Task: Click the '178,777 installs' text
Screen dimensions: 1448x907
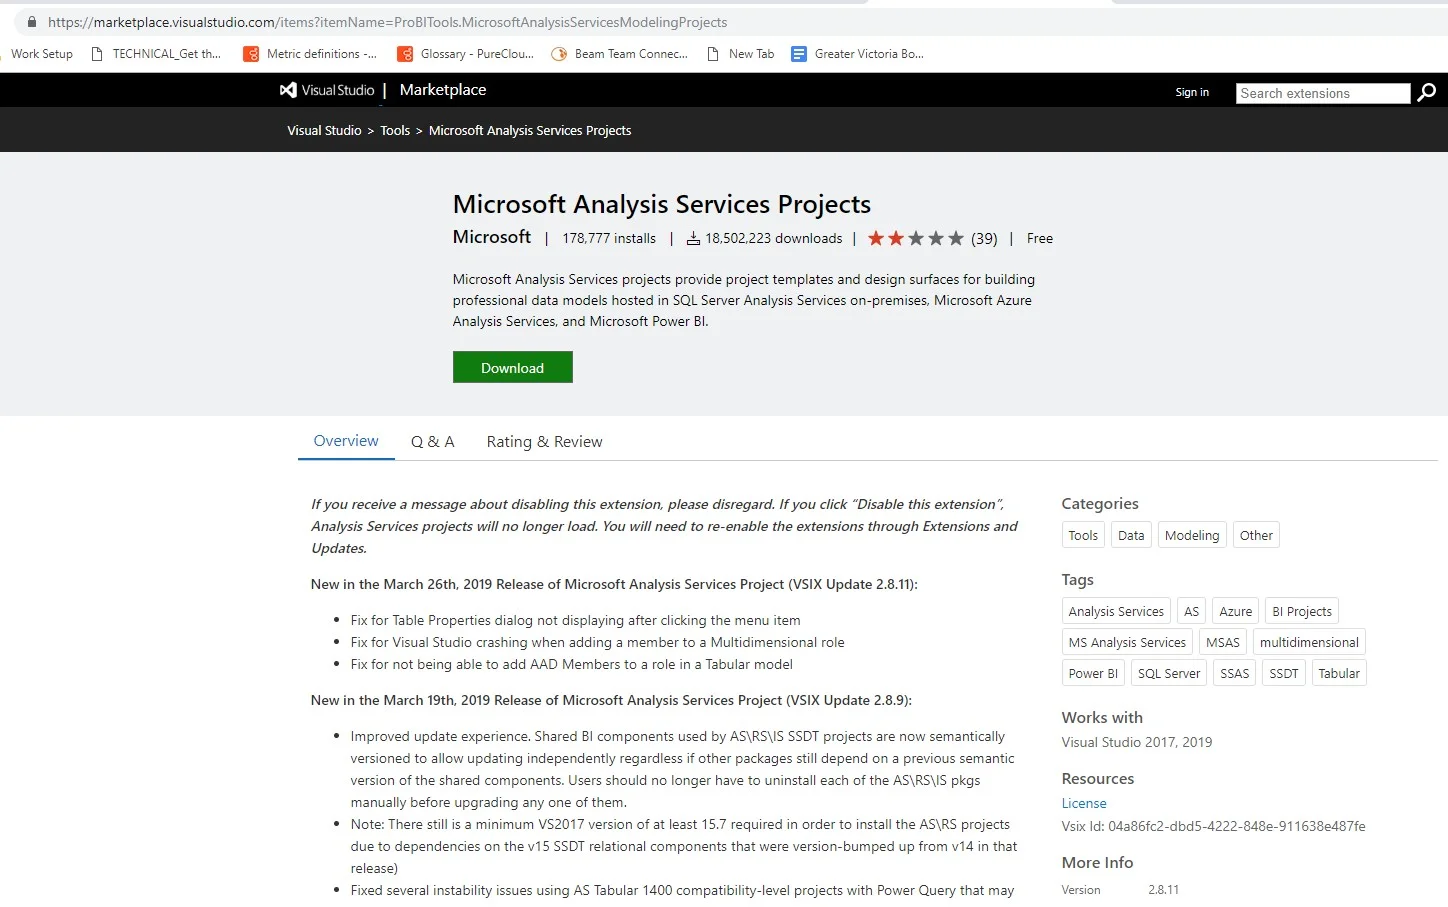Action: (609, 238)
